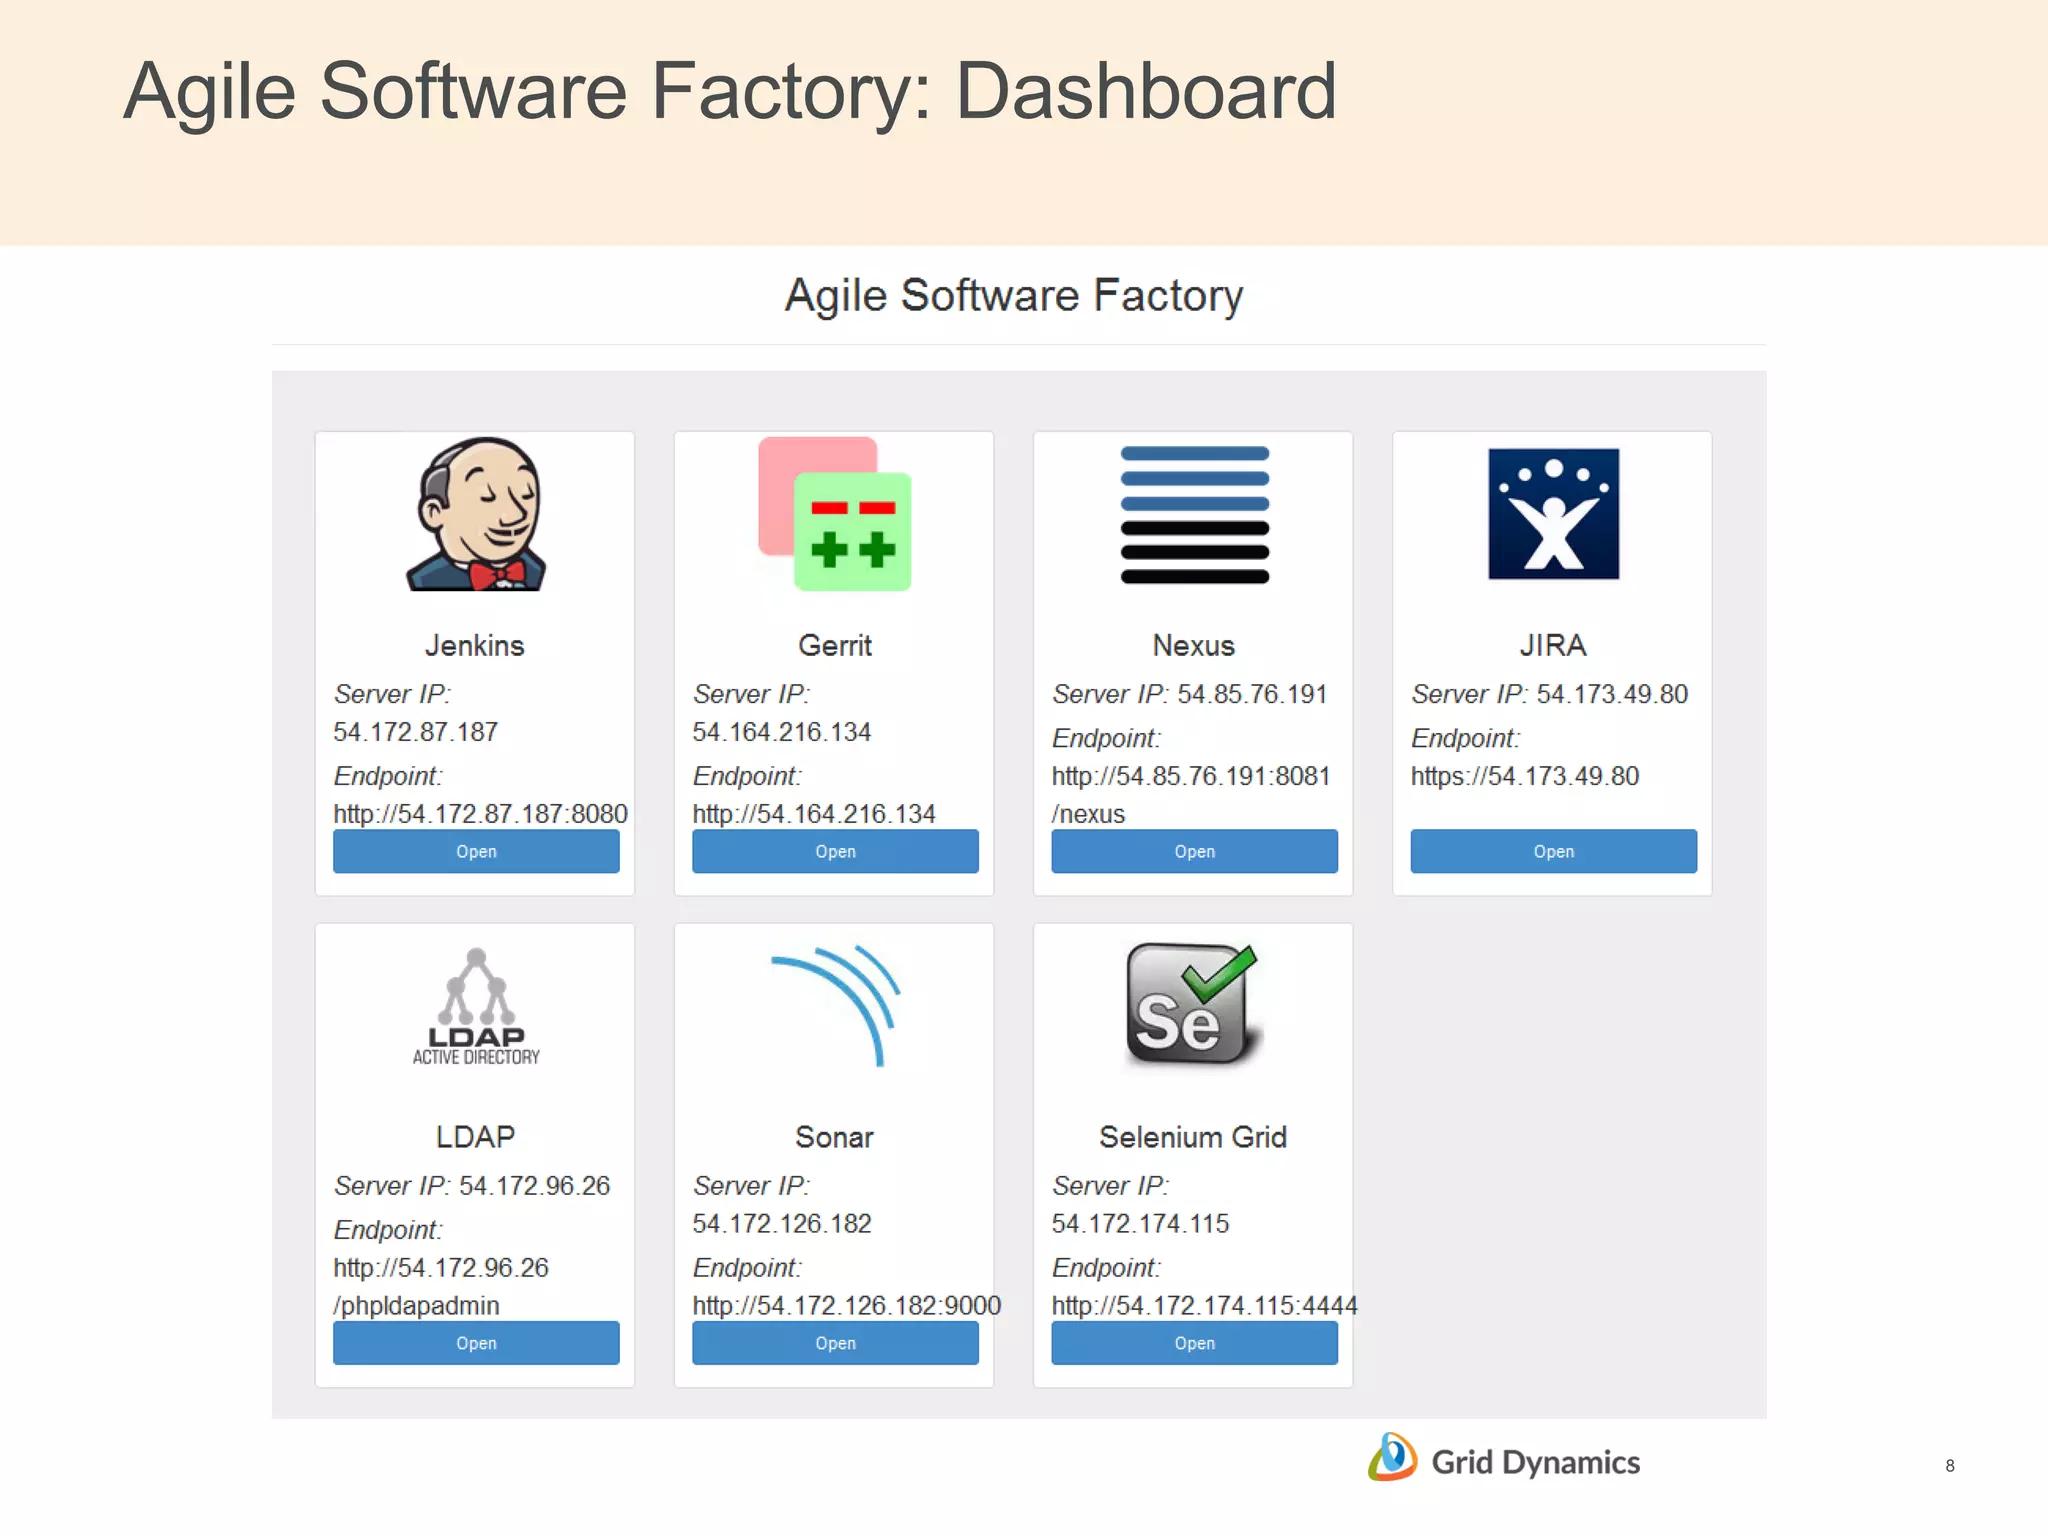Viewport: 2048px width, 1536px height.
Task: Select the JIRA card title
Action: tap(1553, 646)
